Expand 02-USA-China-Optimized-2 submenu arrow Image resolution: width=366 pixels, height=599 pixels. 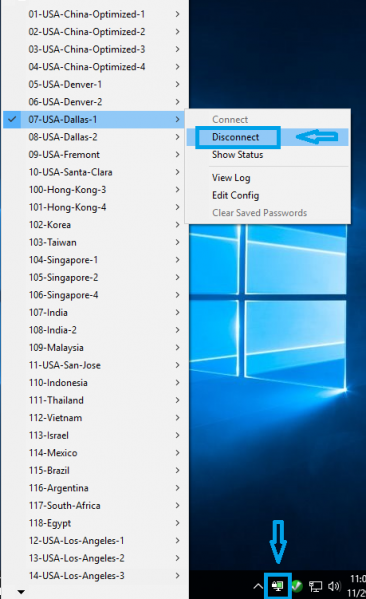(178, 32)
